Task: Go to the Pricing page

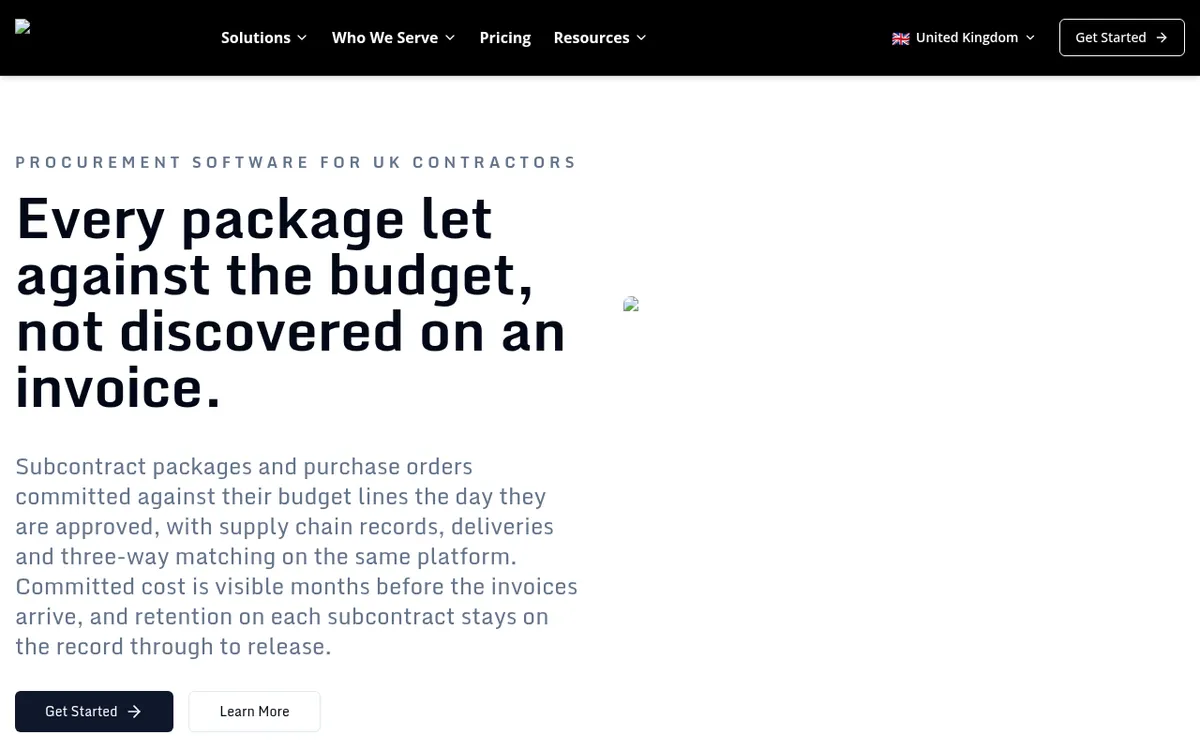Action: [x=505, y=37]
